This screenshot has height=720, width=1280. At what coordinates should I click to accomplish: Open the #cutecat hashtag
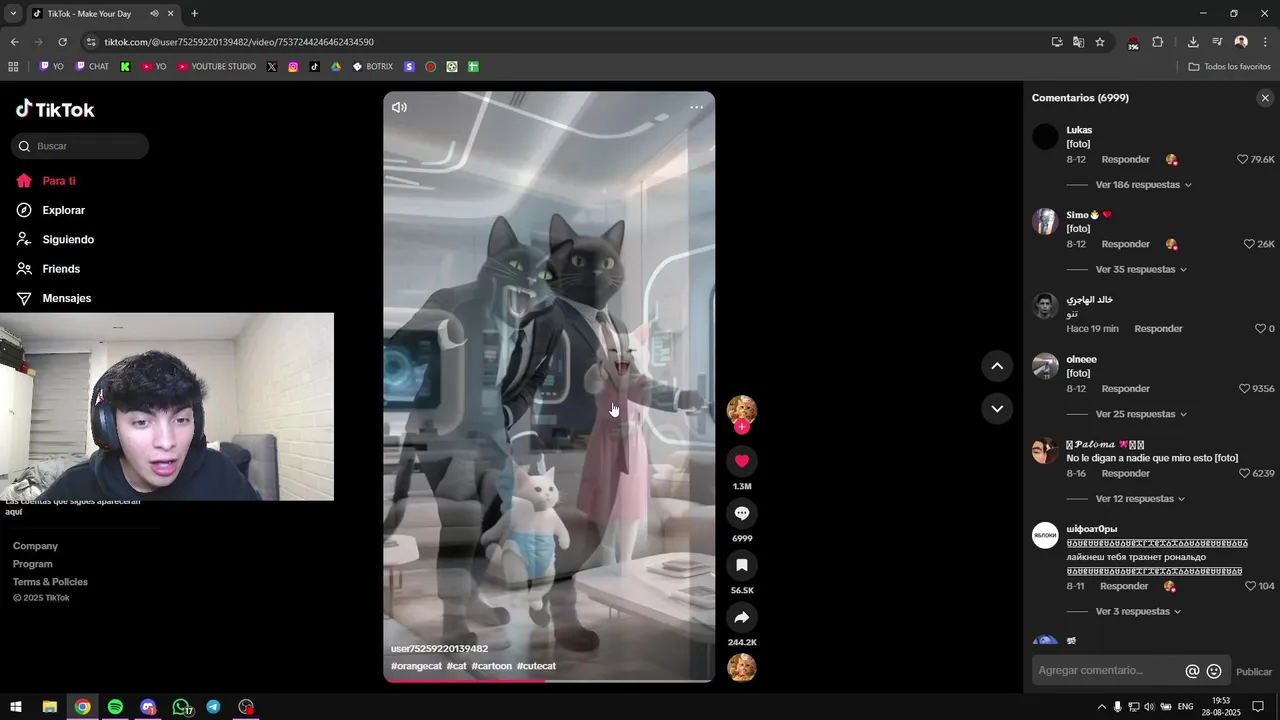536,666
